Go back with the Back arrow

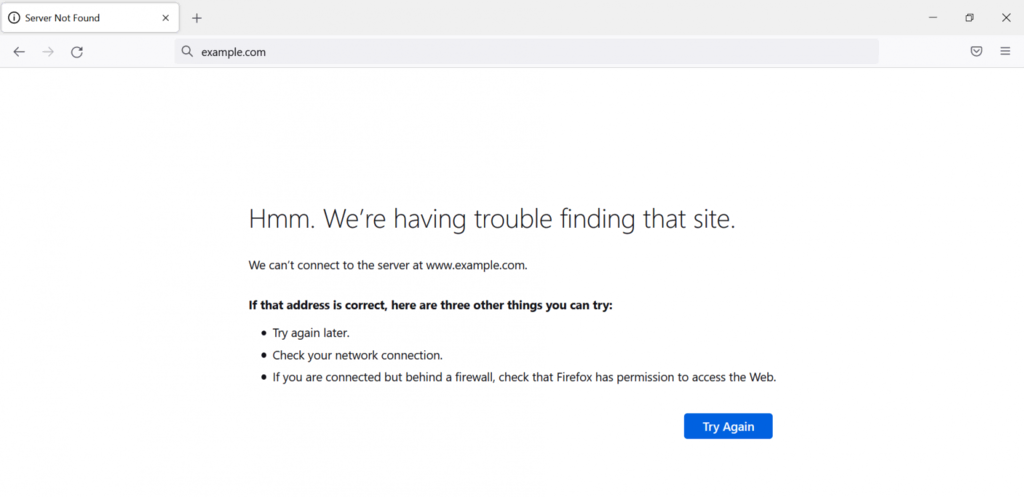(x=19, y=52)
